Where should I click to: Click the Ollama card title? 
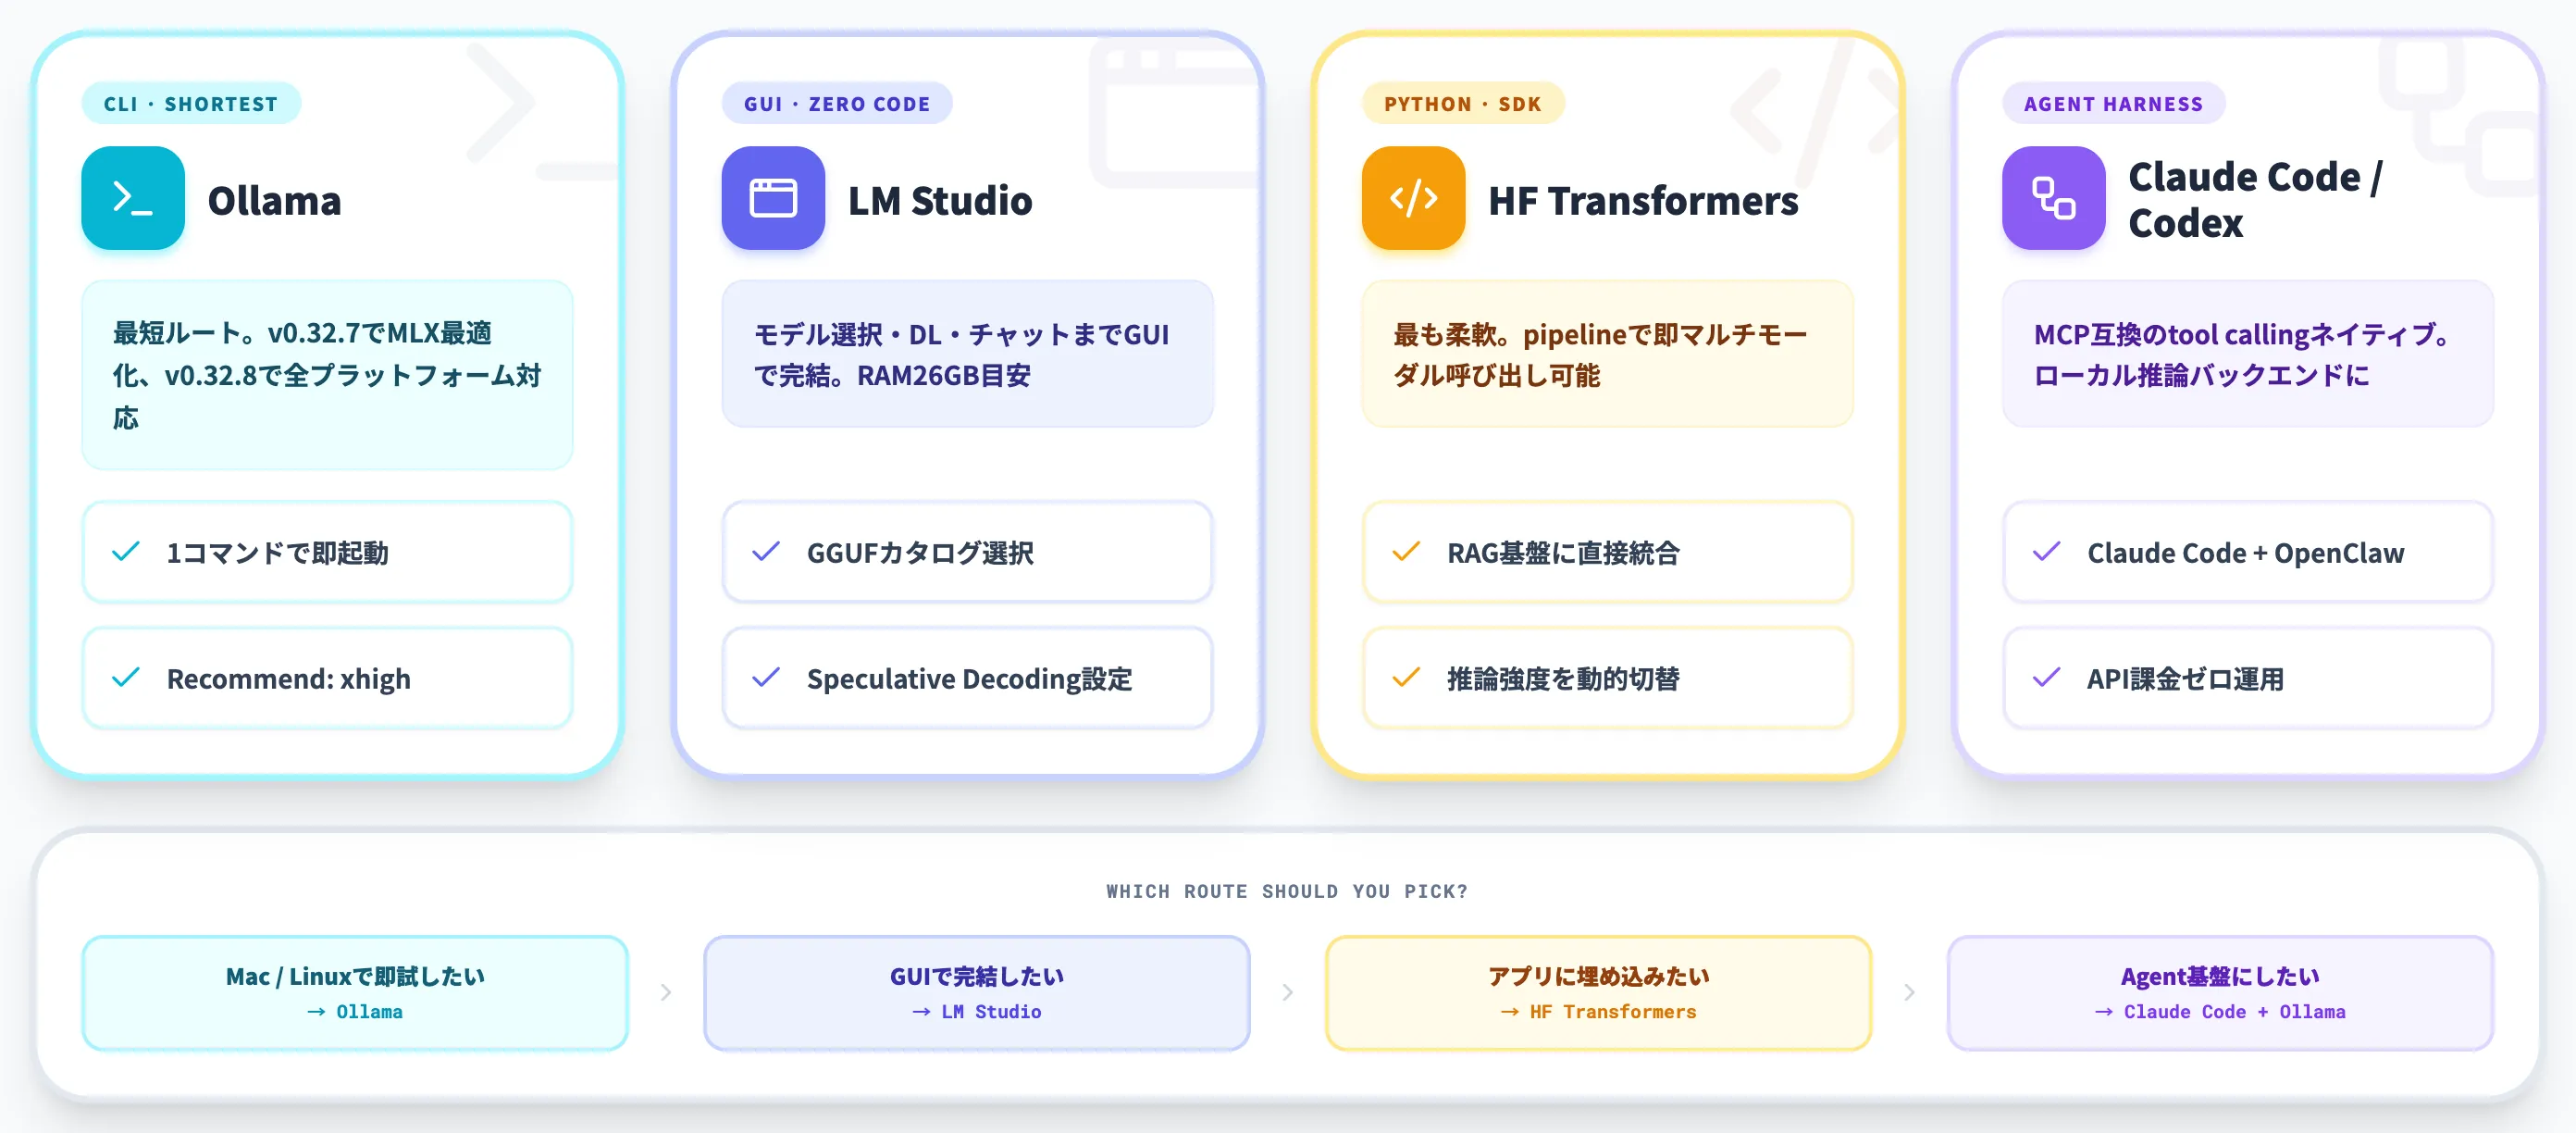[x=274, y=201]
